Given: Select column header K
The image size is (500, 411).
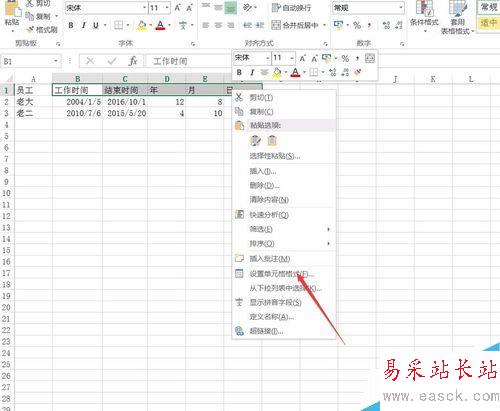Looking at the screenshot, I should click(433, 79).
